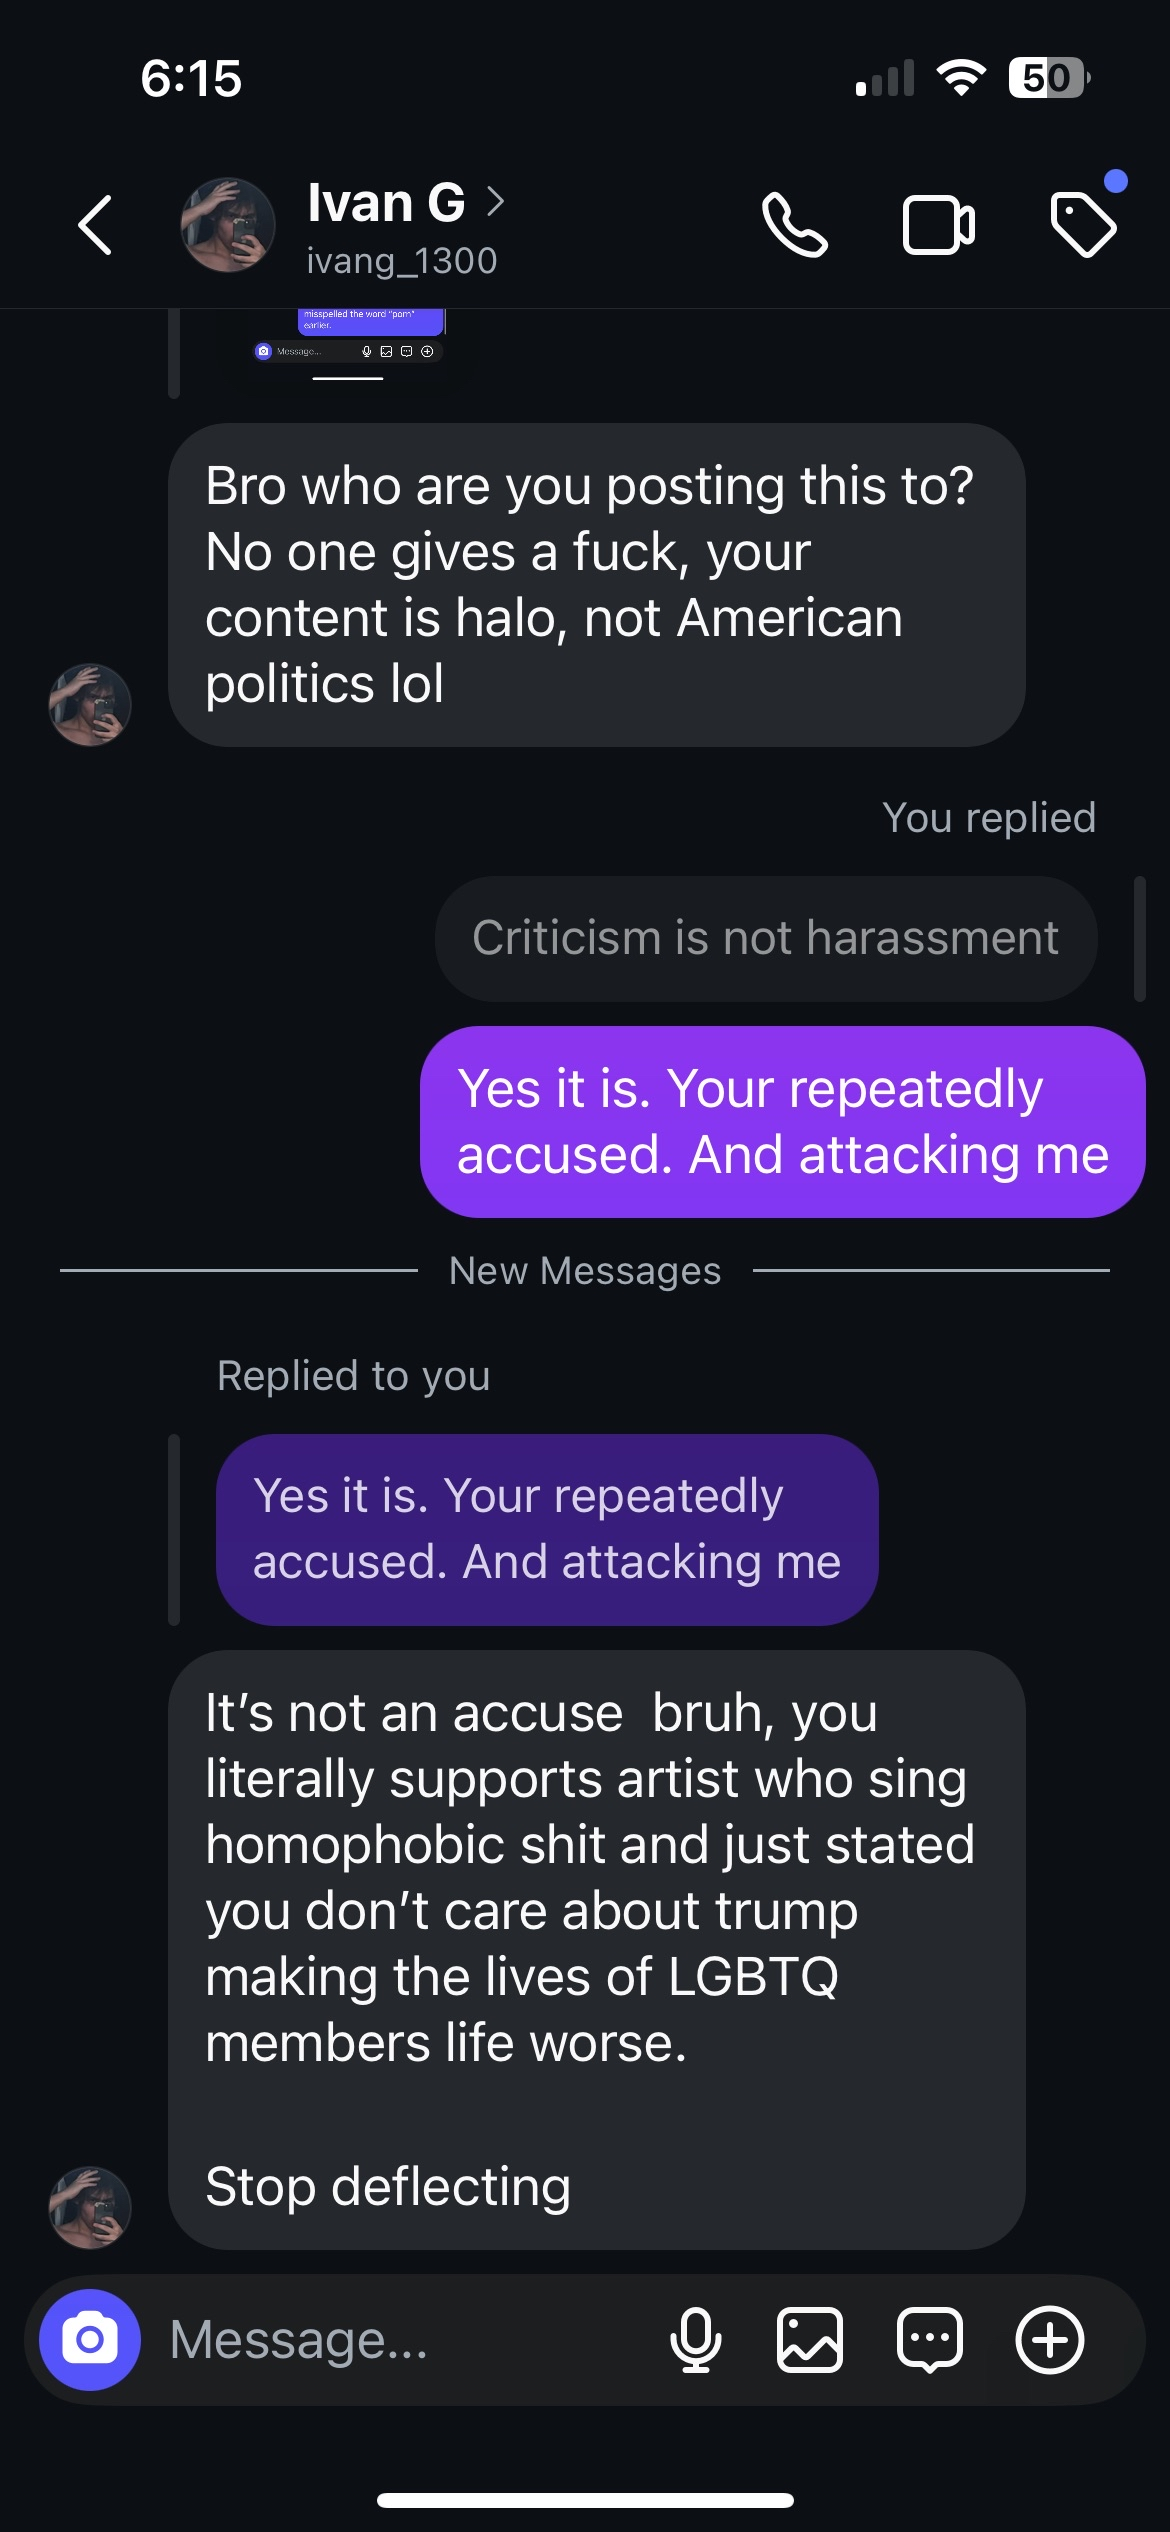Tap the ivang_1300 username
The width and height of the screenshot is (1170, 2532).
[401, 261]
